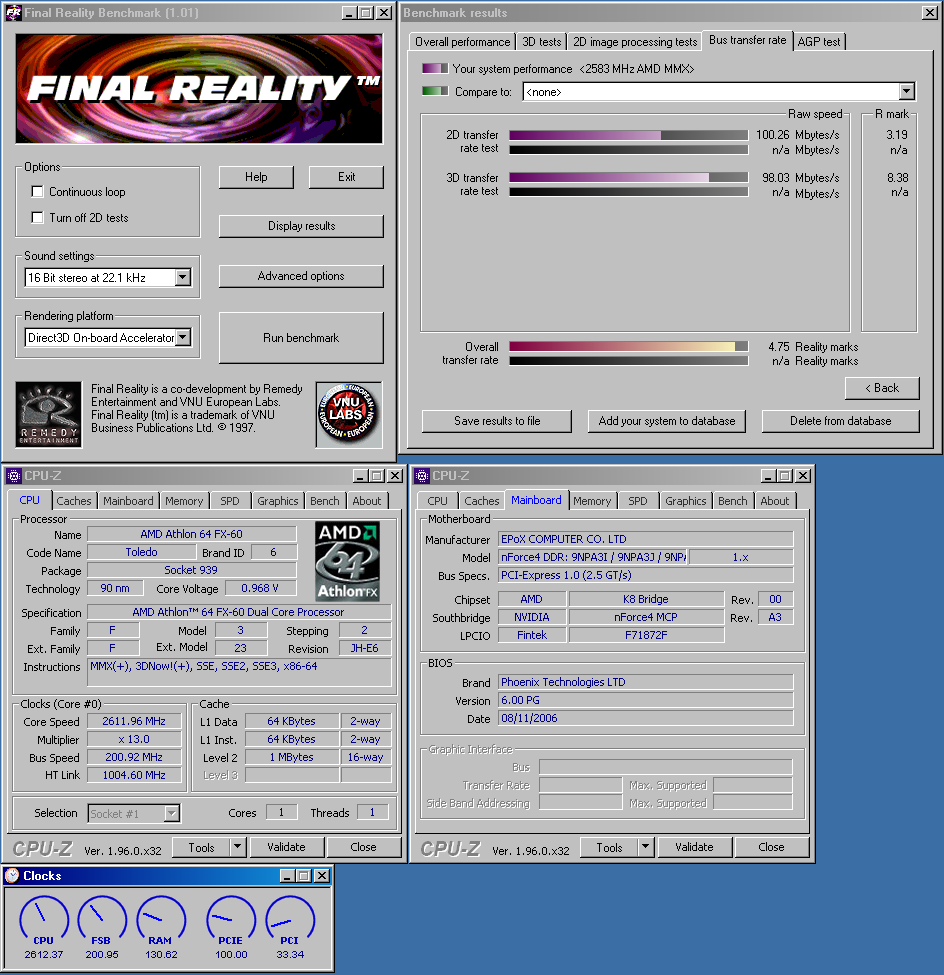Maximize the Final Reality Benchmark window
This screenshot has width=944, height=975.
(x=366, y=12)
